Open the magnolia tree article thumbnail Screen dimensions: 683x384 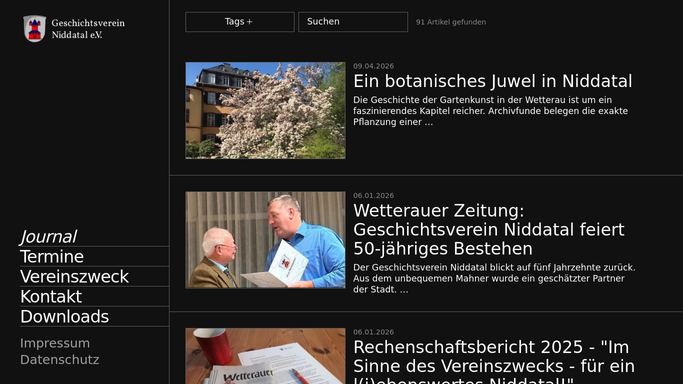265,110
